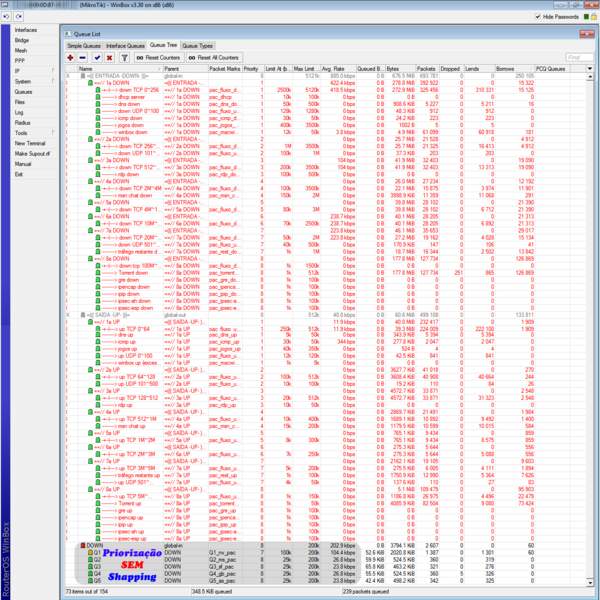Sort by the Parent column header
Image resolution: width=600 pixels, height=600 pixels.
point(185,69)
